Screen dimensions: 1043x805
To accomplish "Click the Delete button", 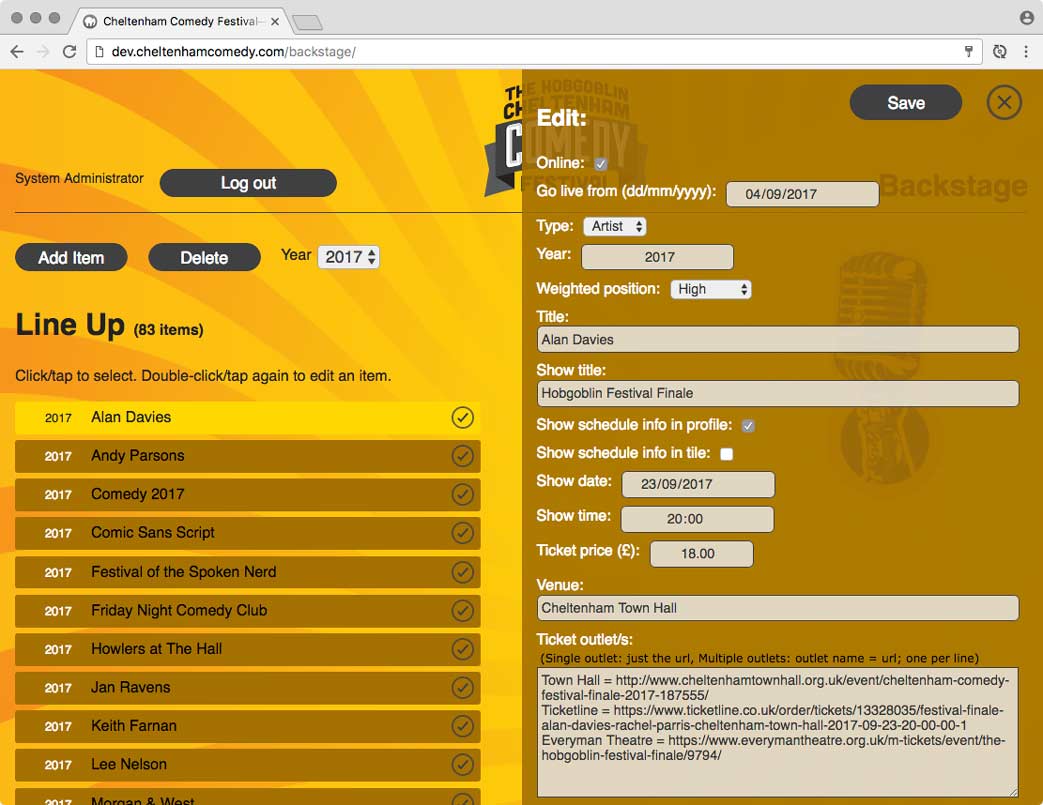I will [x=204, y=257].
